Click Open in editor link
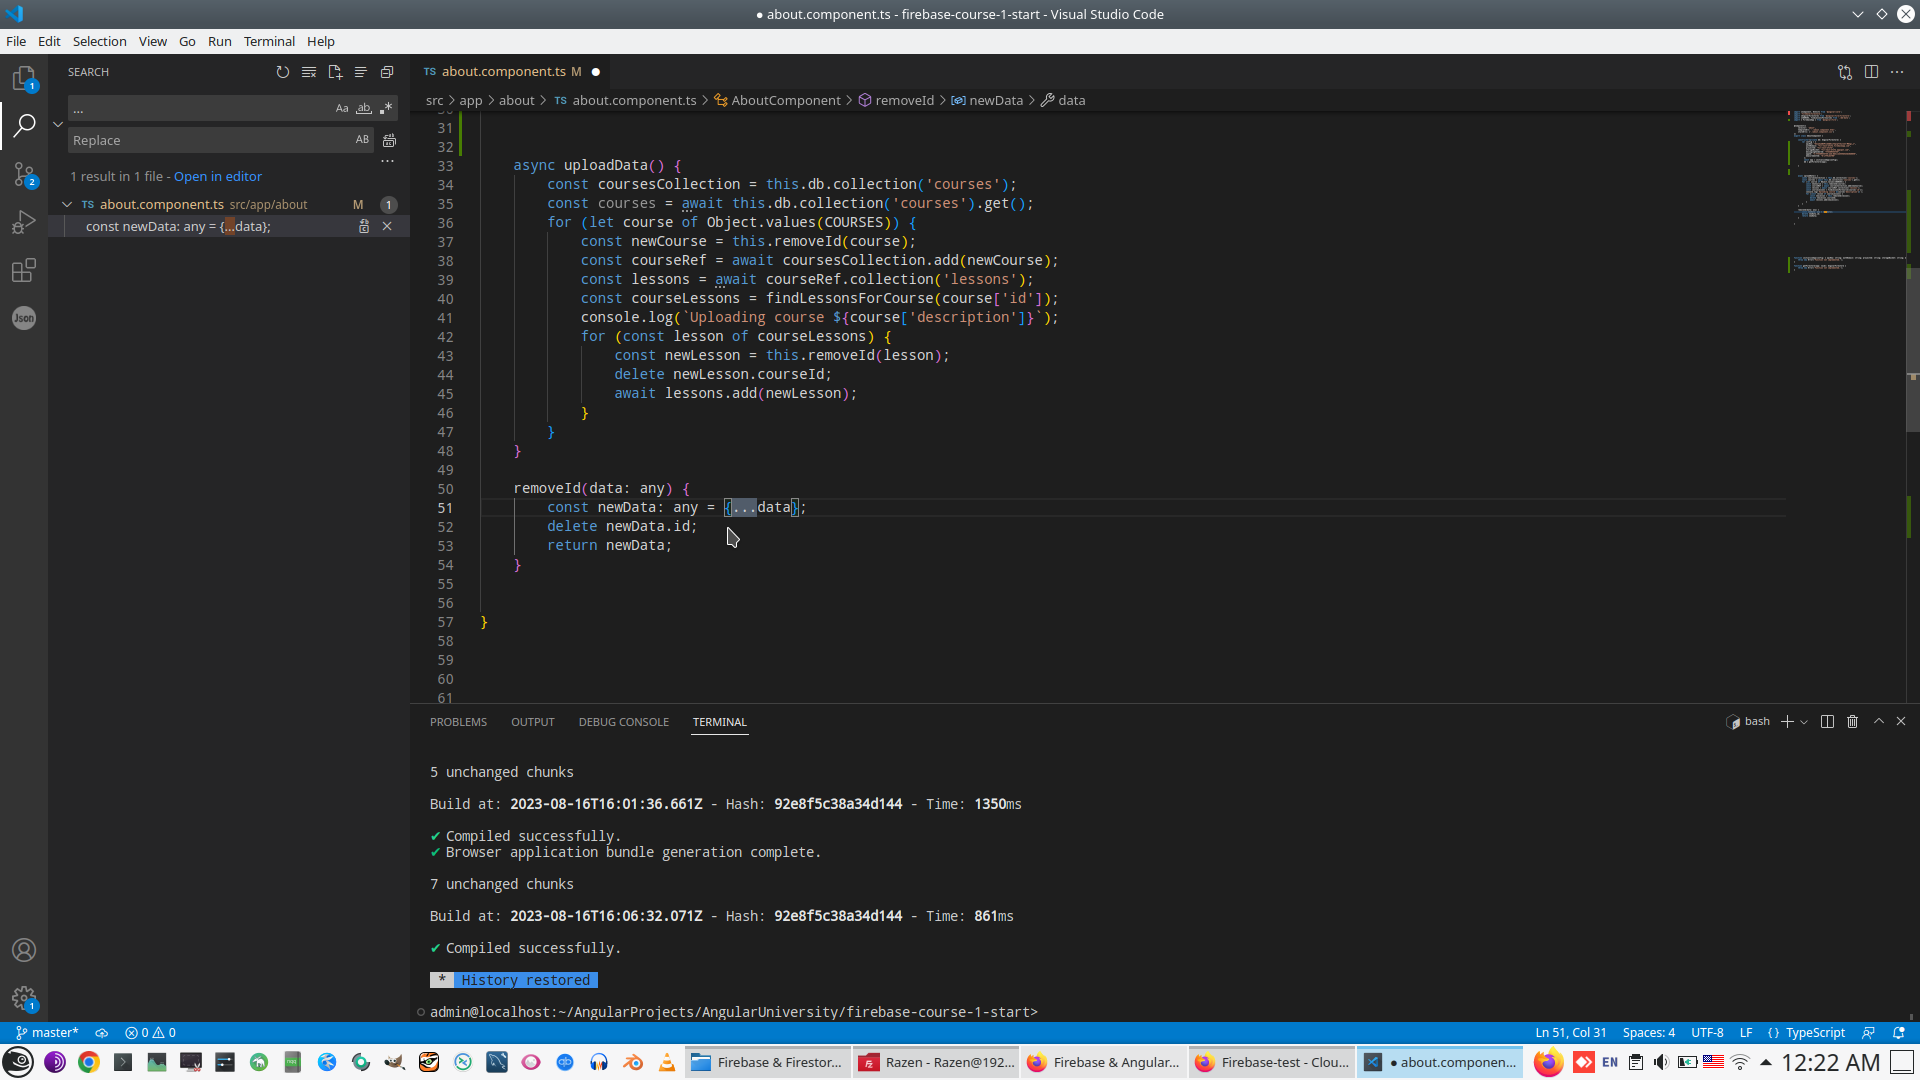 [x=218, y=176]
